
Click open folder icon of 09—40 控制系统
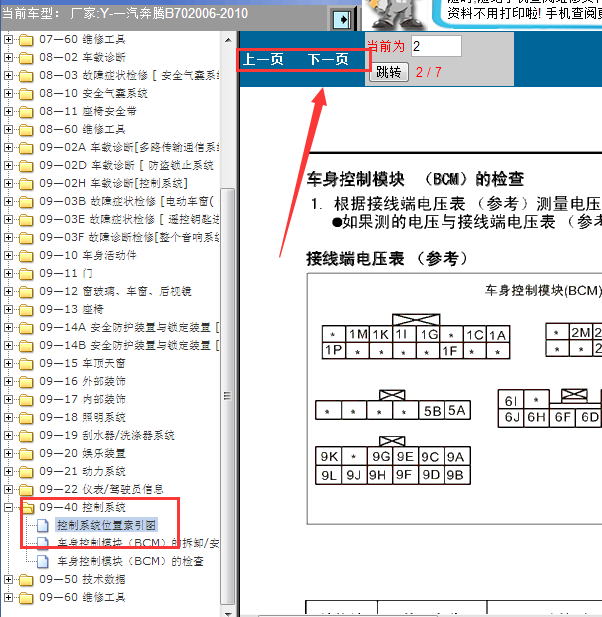(27, 508)
